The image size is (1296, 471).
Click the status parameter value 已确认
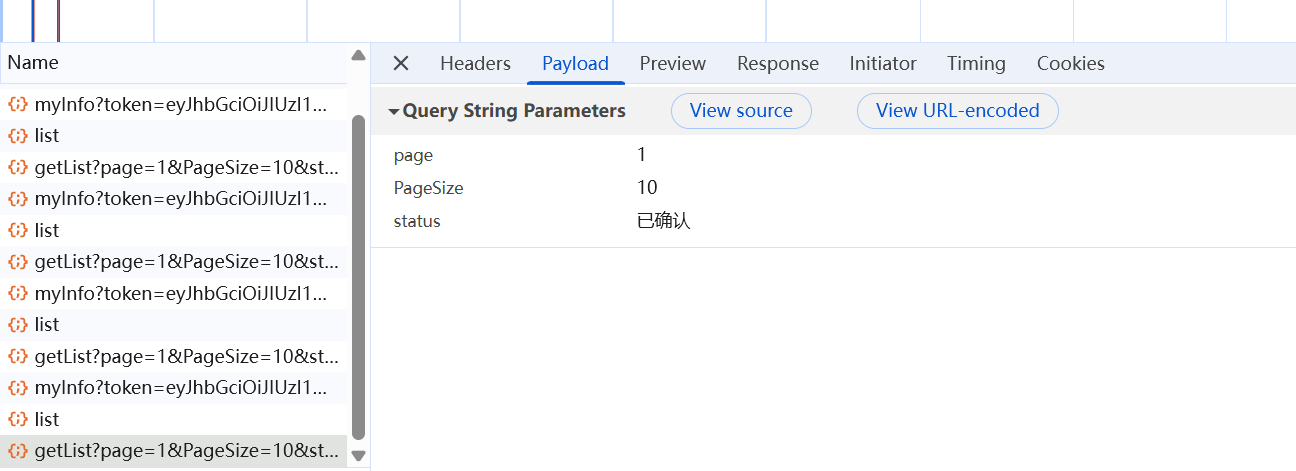(x=664, y=221)
